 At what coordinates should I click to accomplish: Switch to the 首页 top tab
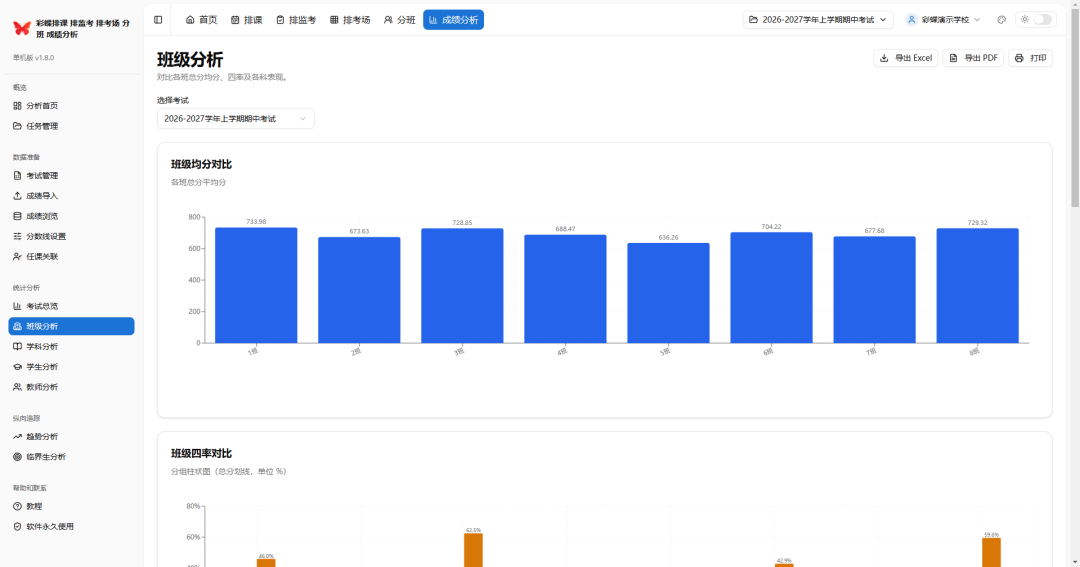[x=201, y=20]
